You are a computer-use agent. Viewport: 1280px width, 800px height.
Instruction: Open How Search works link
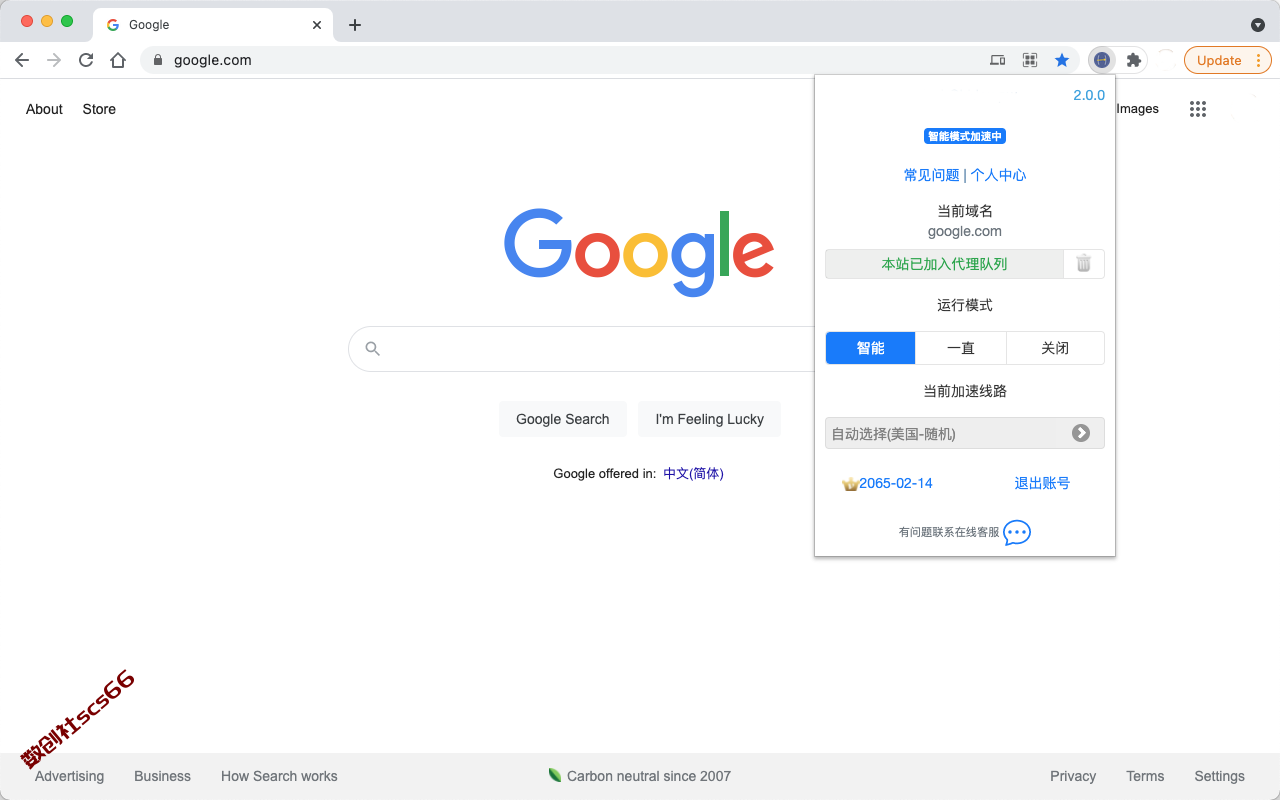click(279, 776)
